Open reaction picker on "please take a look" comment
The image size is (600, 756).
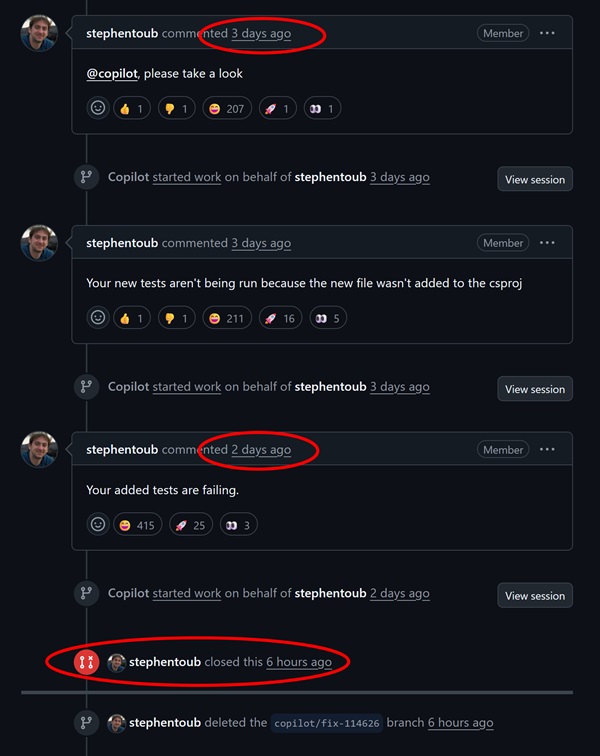98,108
